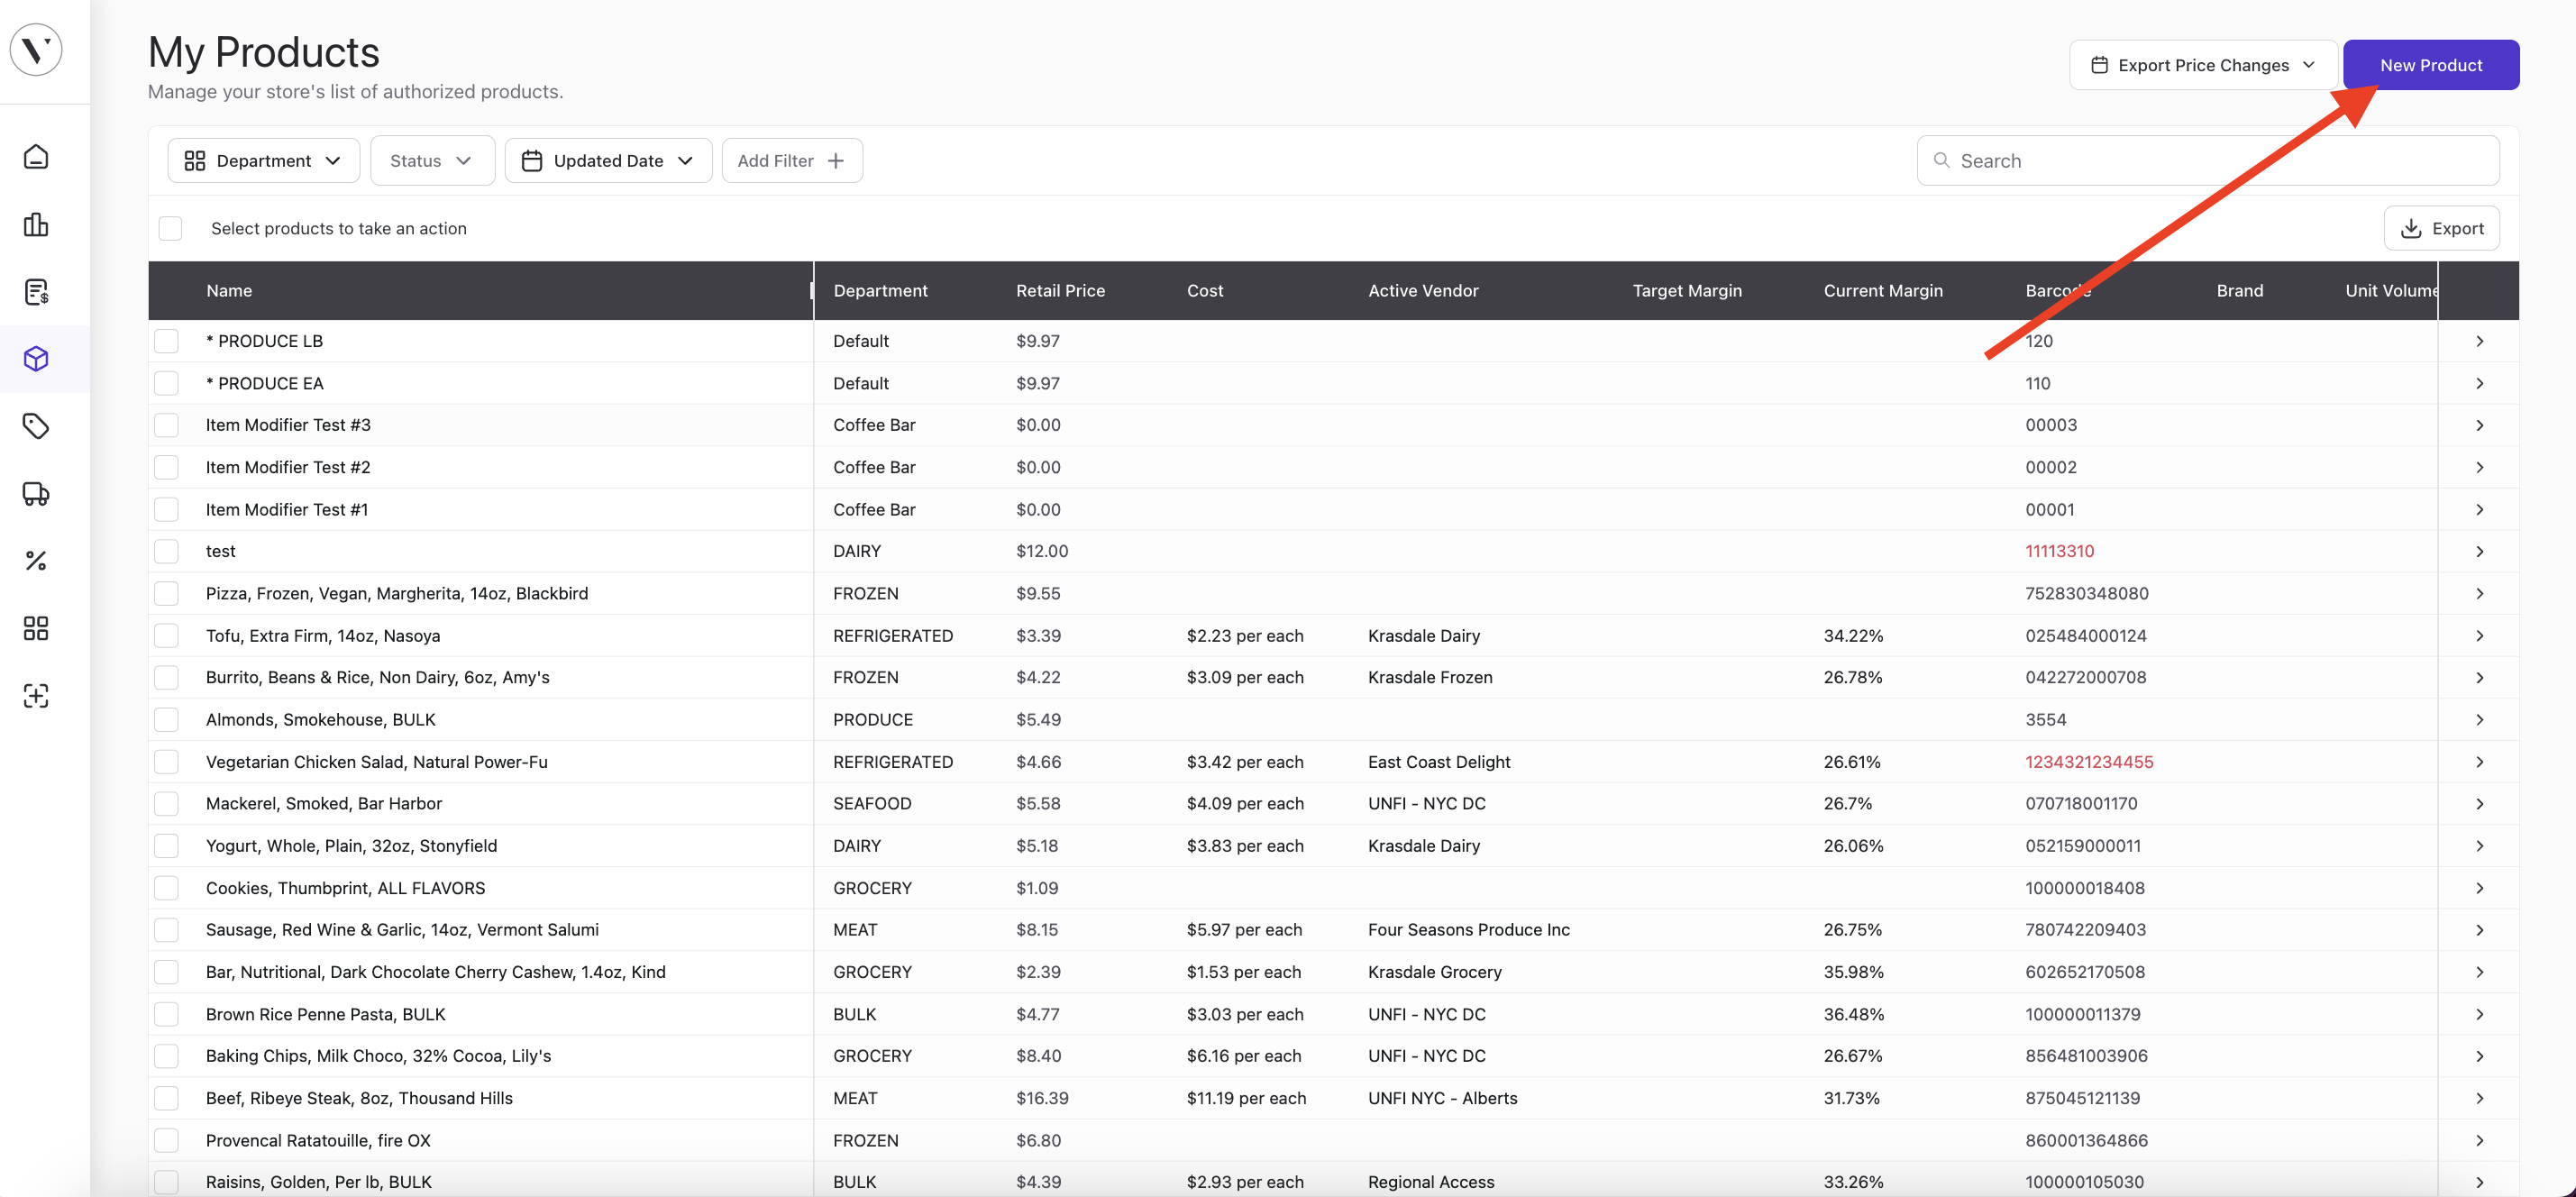Open the Cookies, Thumbprint row chevron
Image resolution: width=2576 pixels, height=1197 pixels.
click(2480, 888)
